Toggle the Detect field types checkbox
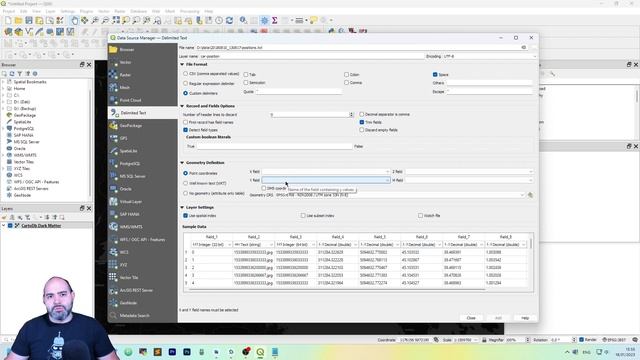Screen dimensions: 640x360 coord(185,130)
